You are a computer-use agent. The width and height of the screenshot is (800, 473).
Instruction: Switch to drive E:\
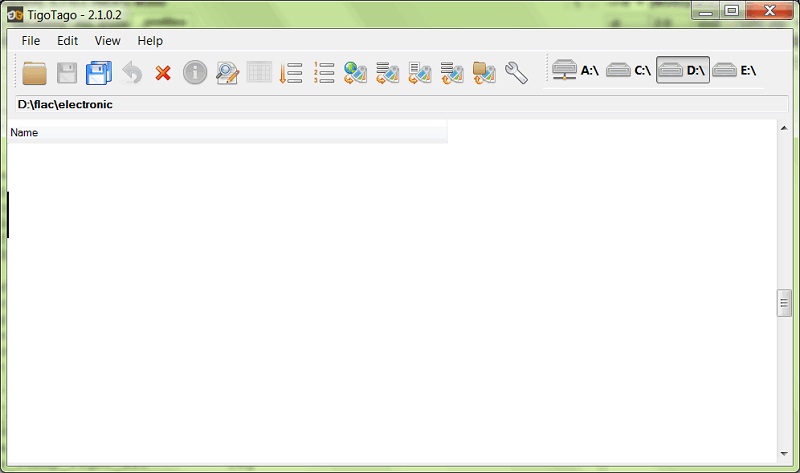click(x=735, y=70)
